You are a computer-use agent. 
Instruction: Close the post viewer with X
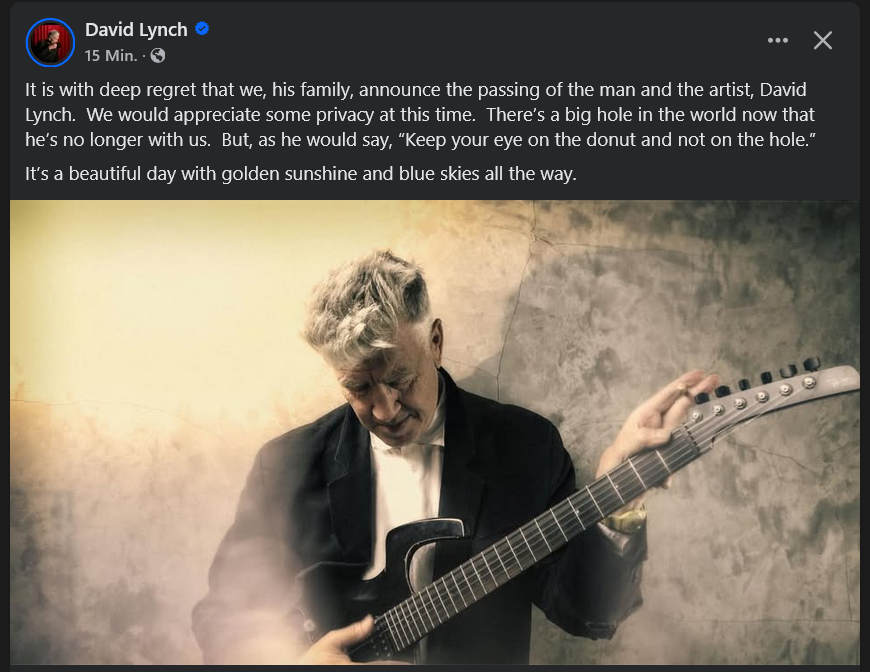[822, 40]
